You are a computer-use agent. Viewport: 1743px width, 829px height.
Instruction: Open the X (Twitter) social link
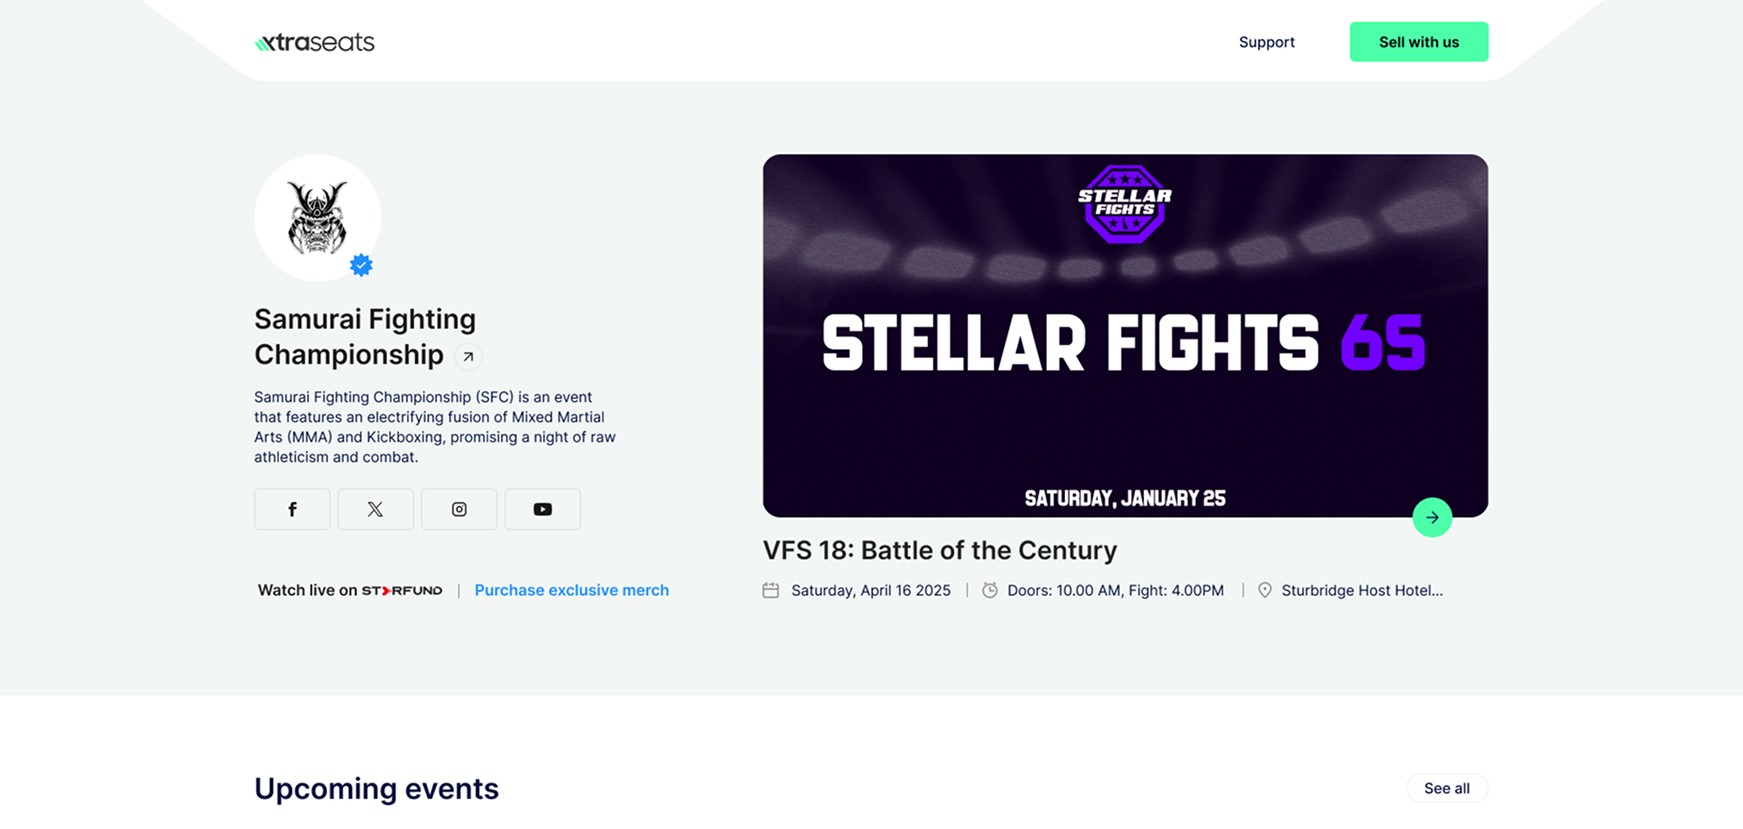coord(375,509)
